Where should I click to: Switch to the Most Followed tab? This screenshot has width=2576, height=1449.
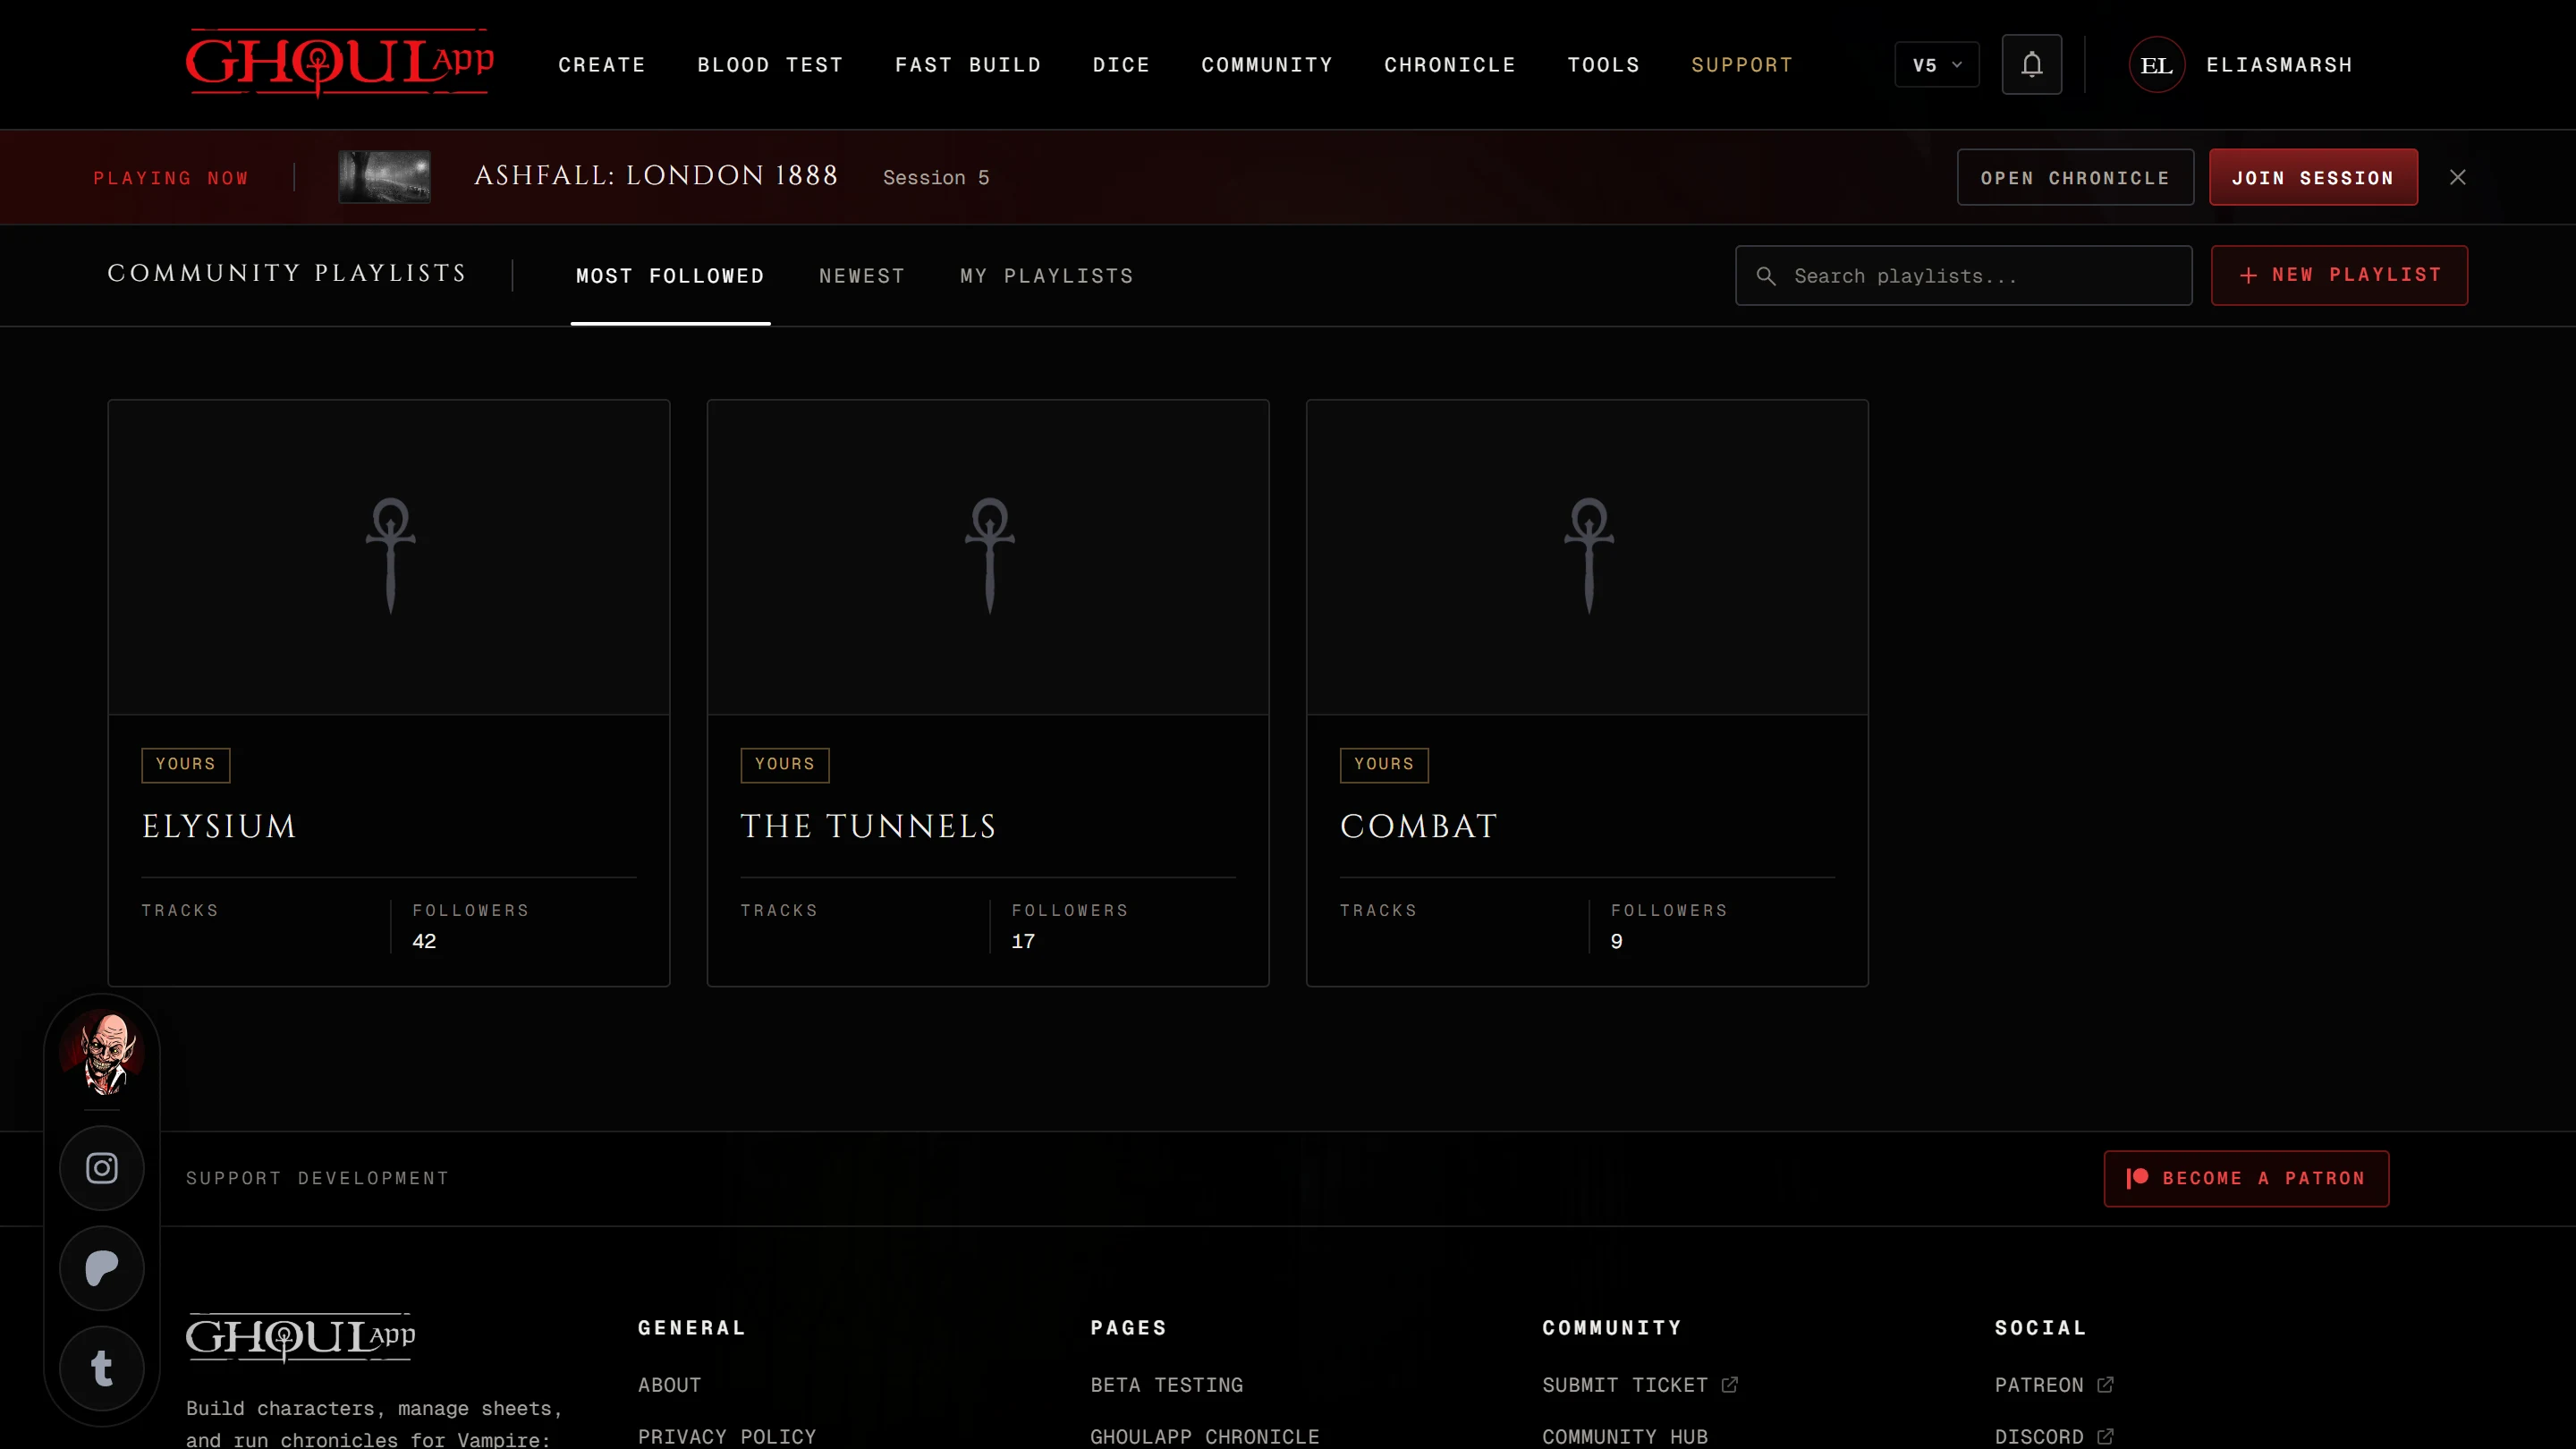click(x=670, y=276)
